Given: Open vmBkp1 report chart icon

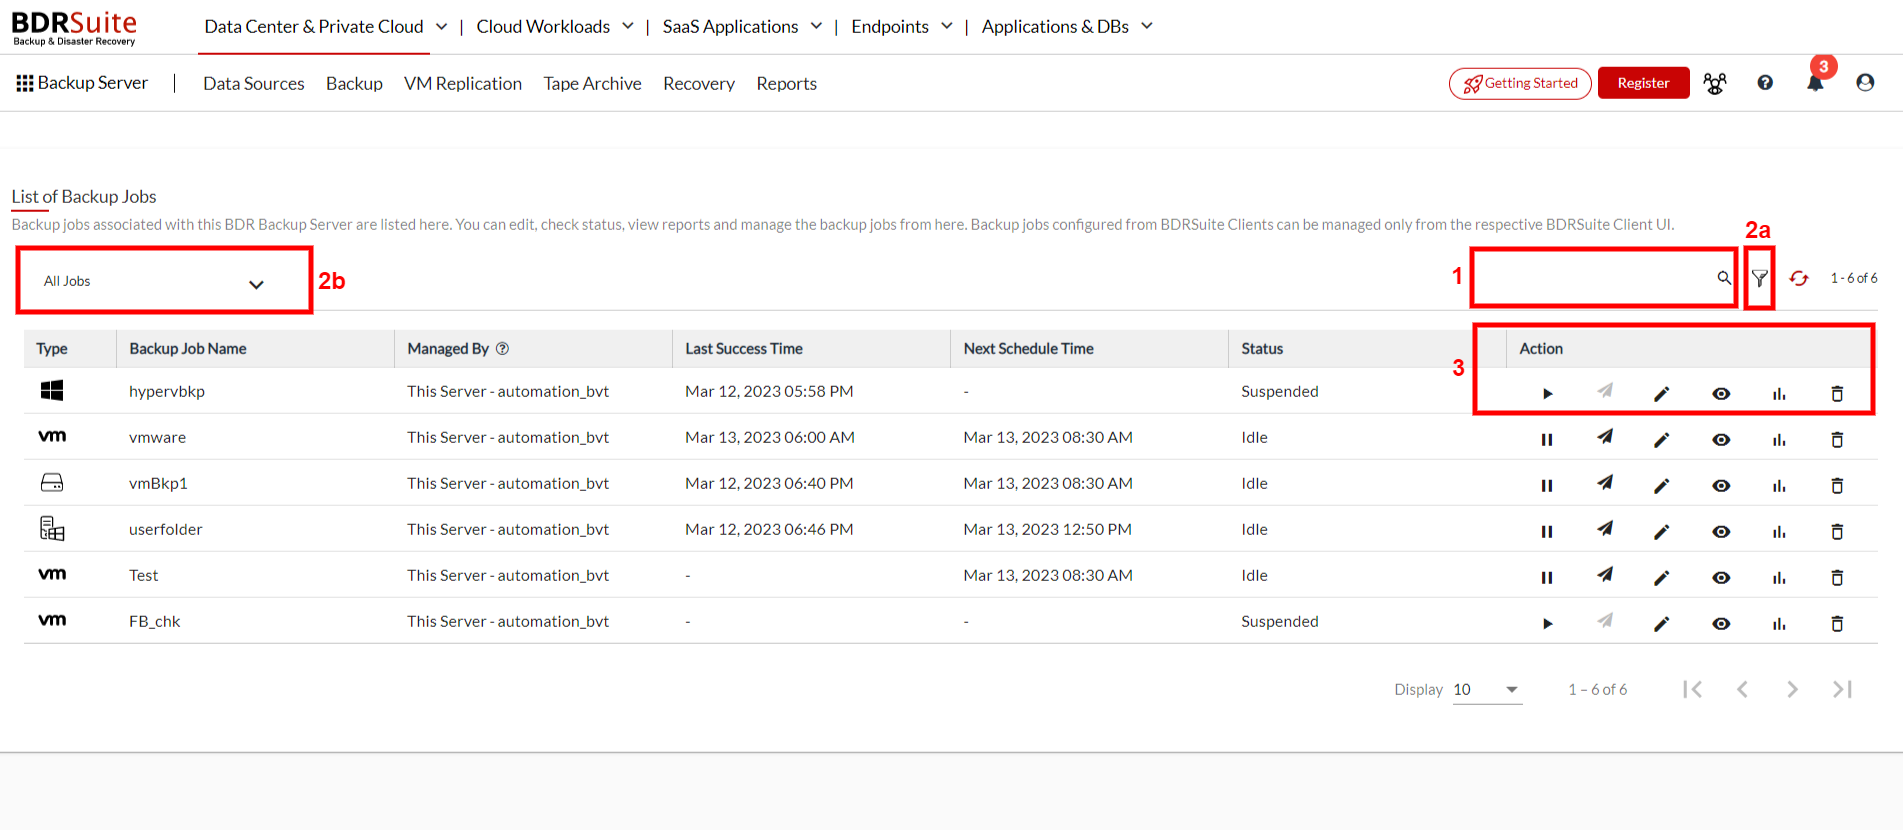Looking at the screenshot, I should [1779, 486].
